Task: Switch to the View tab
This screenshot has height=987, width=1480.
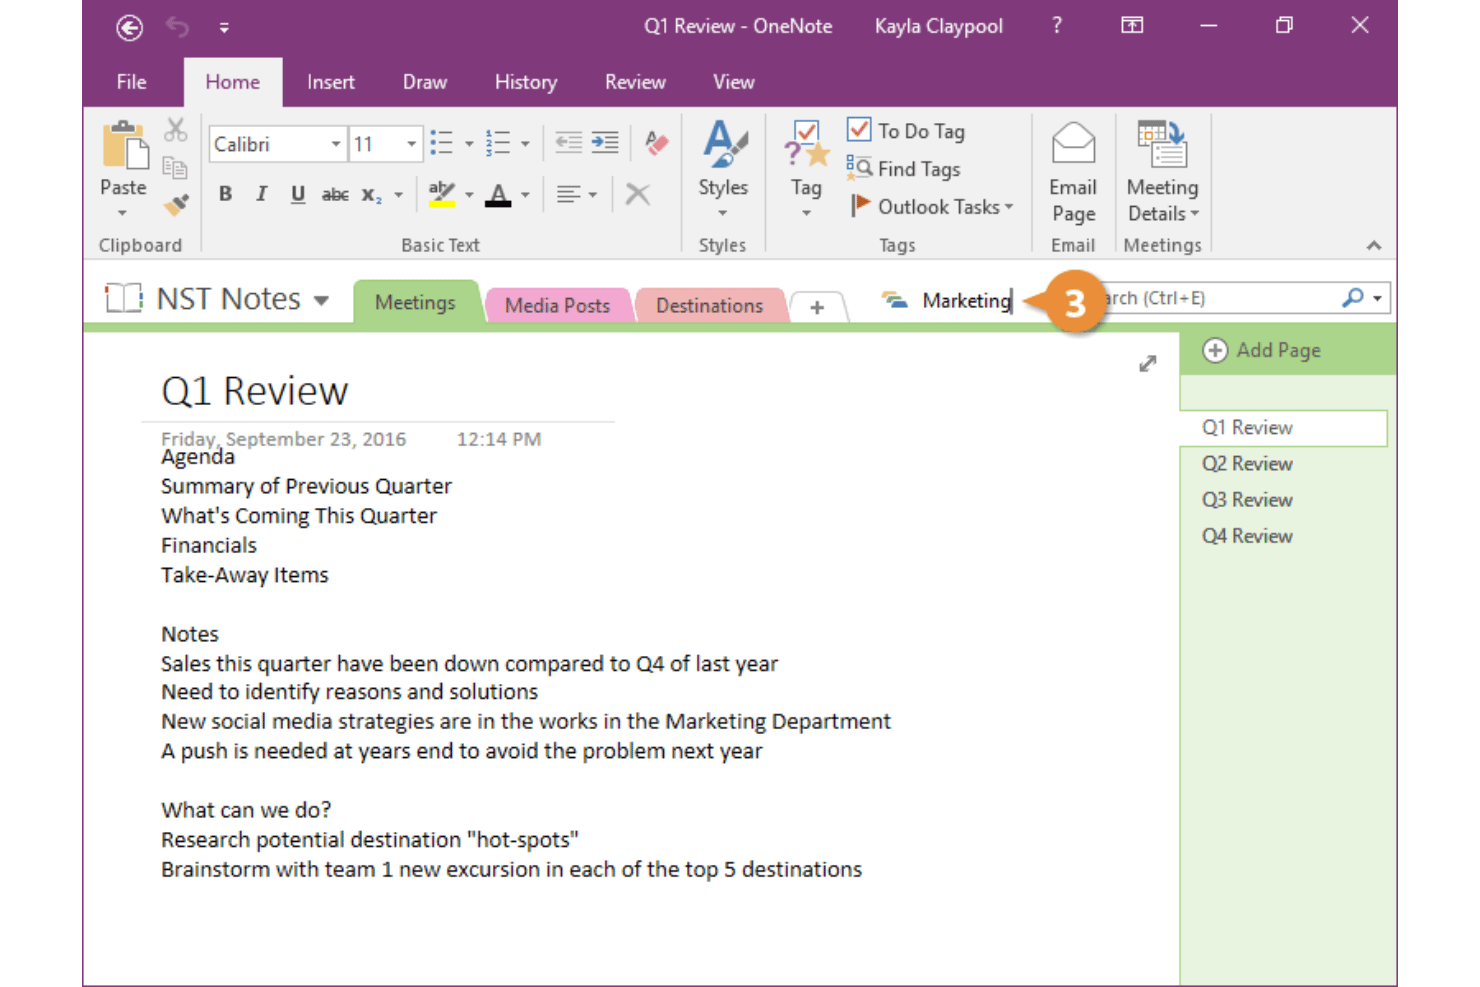Action: [x=734, y=82]
